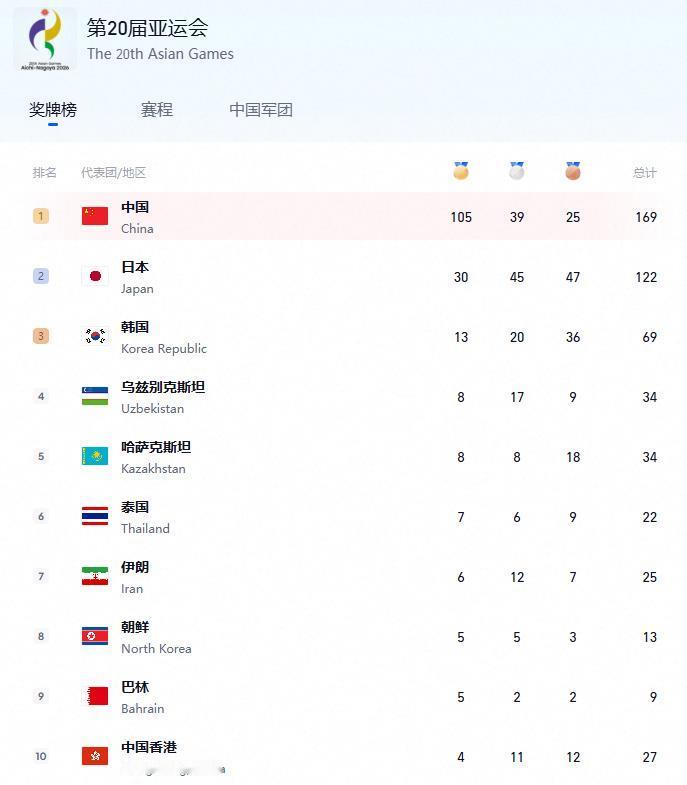This screenshot has width=687, height=785.
Task: Click the Aichi-Nagoya 2026 Asian Games logo
Action: [x=45, y=40]
